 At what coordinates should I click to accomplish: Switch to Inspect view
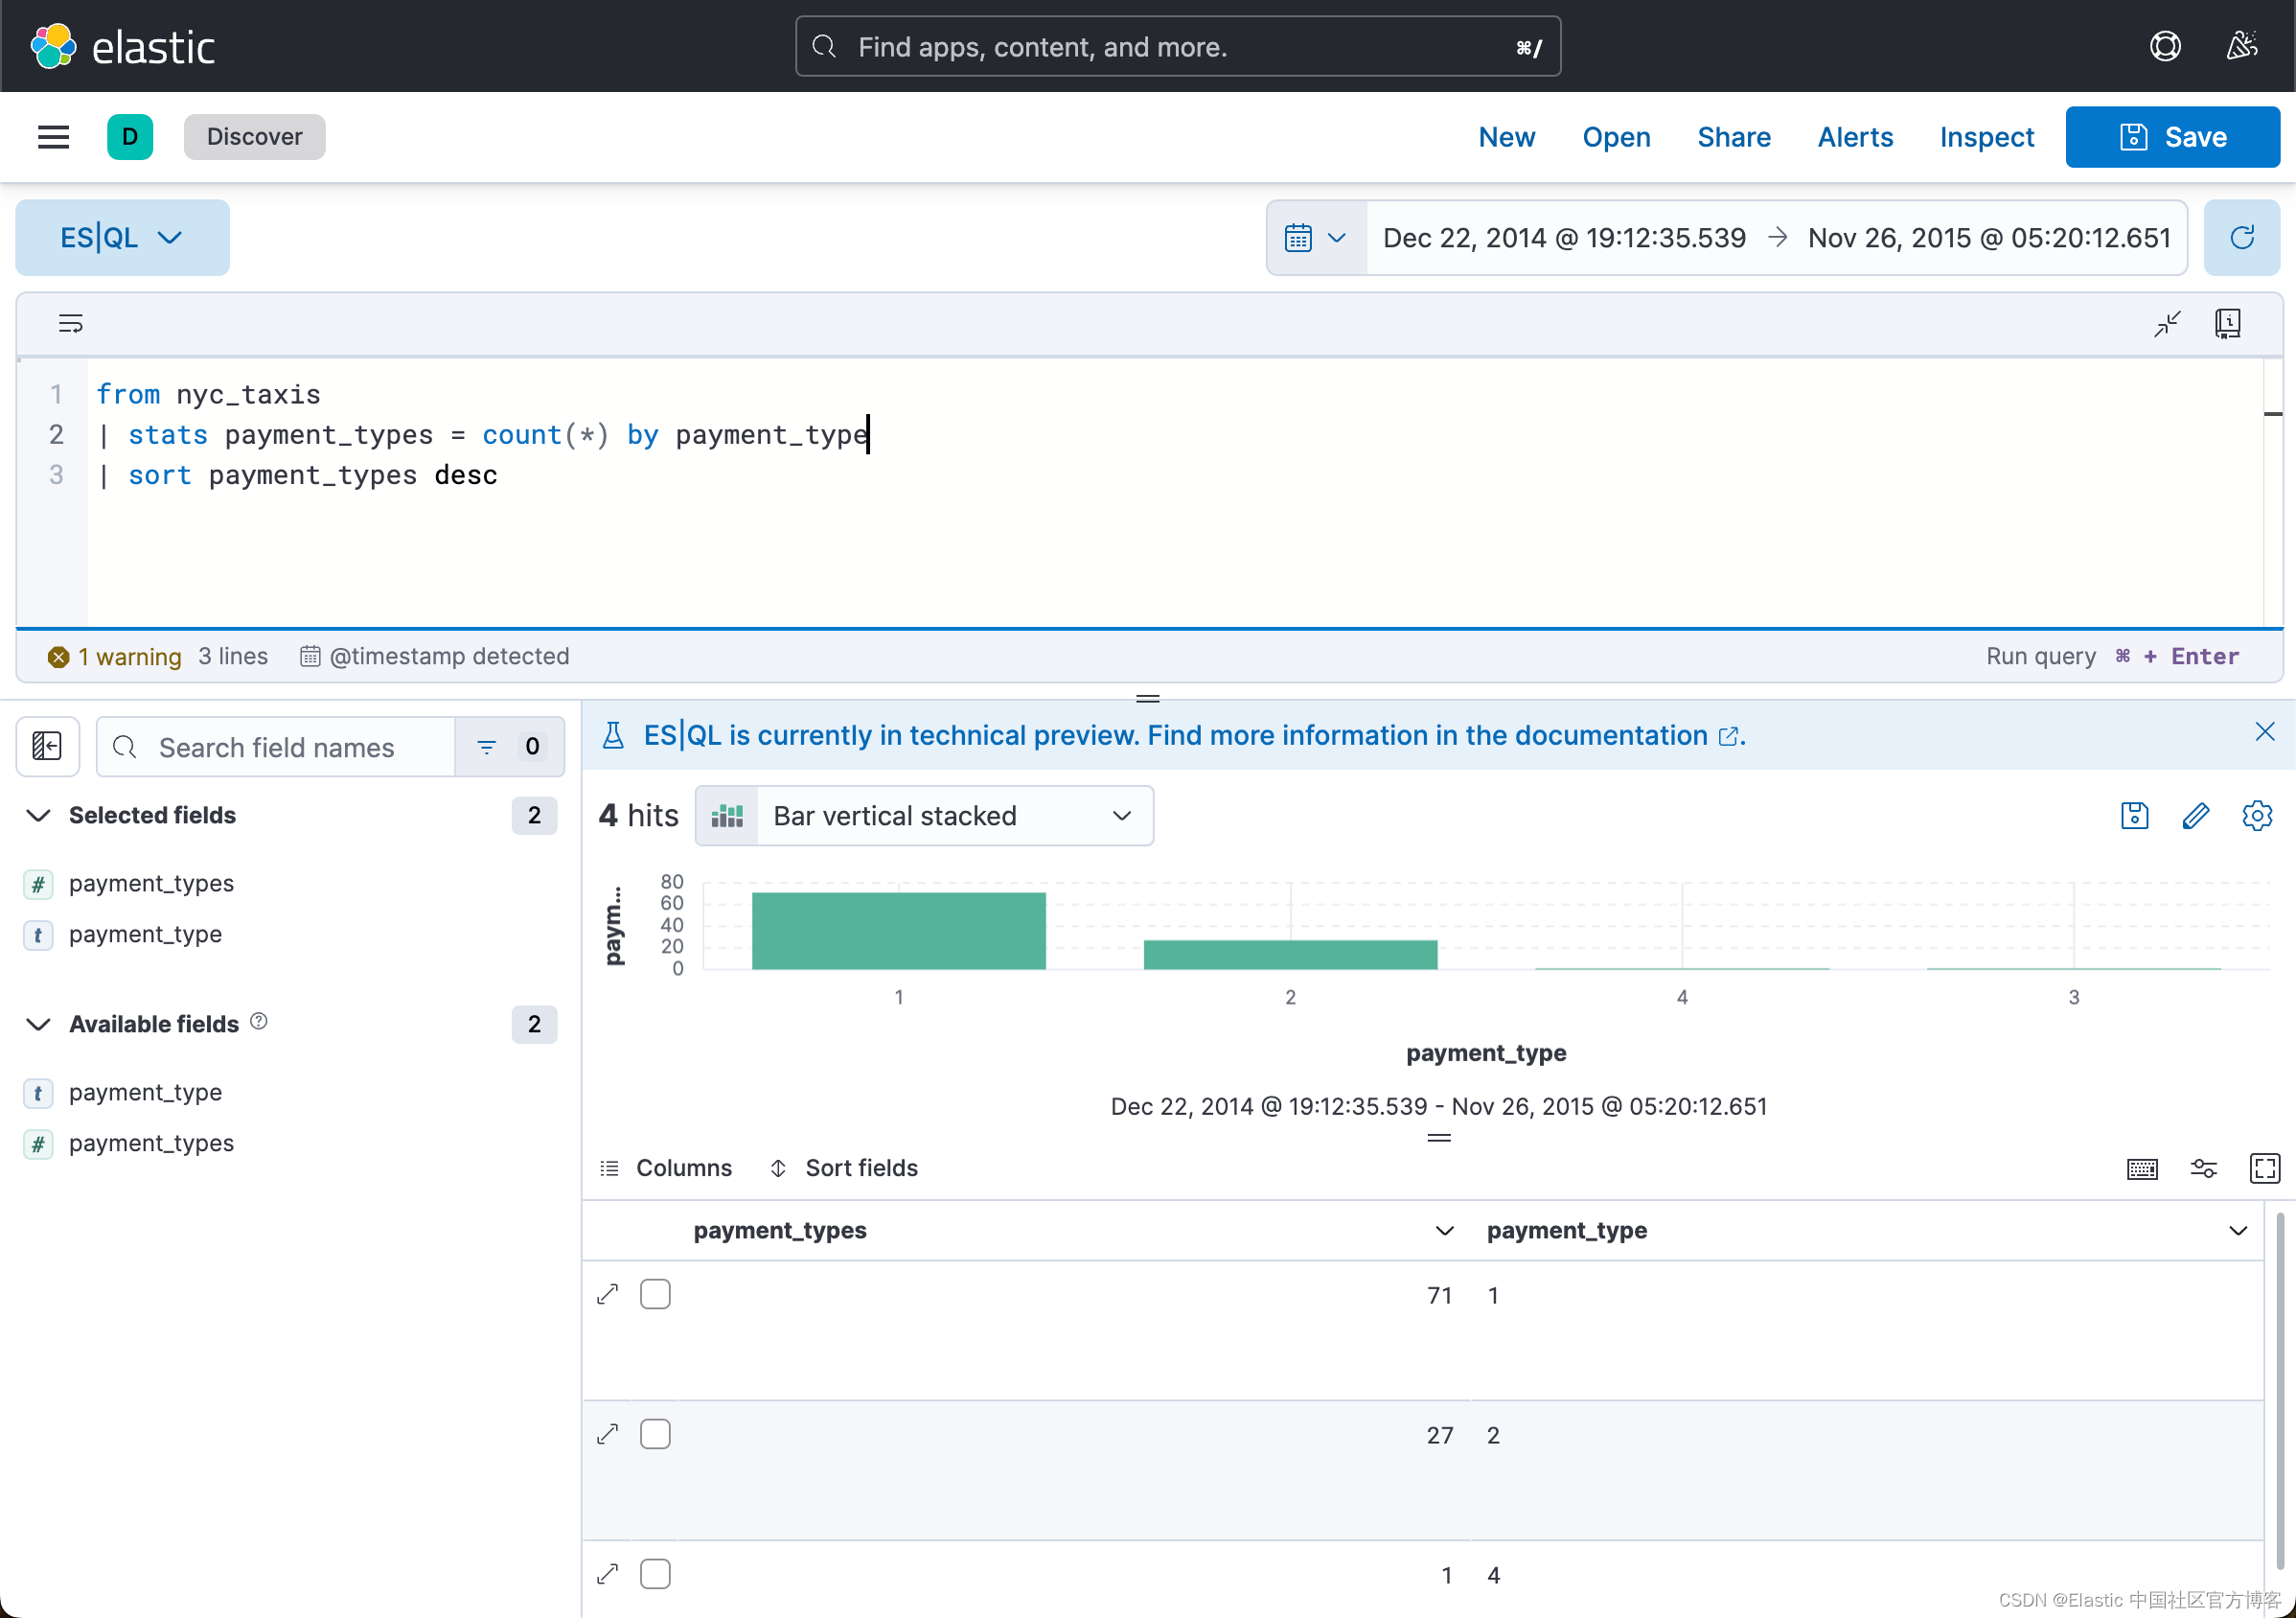pyautogui.click(x=1986, y=137)
